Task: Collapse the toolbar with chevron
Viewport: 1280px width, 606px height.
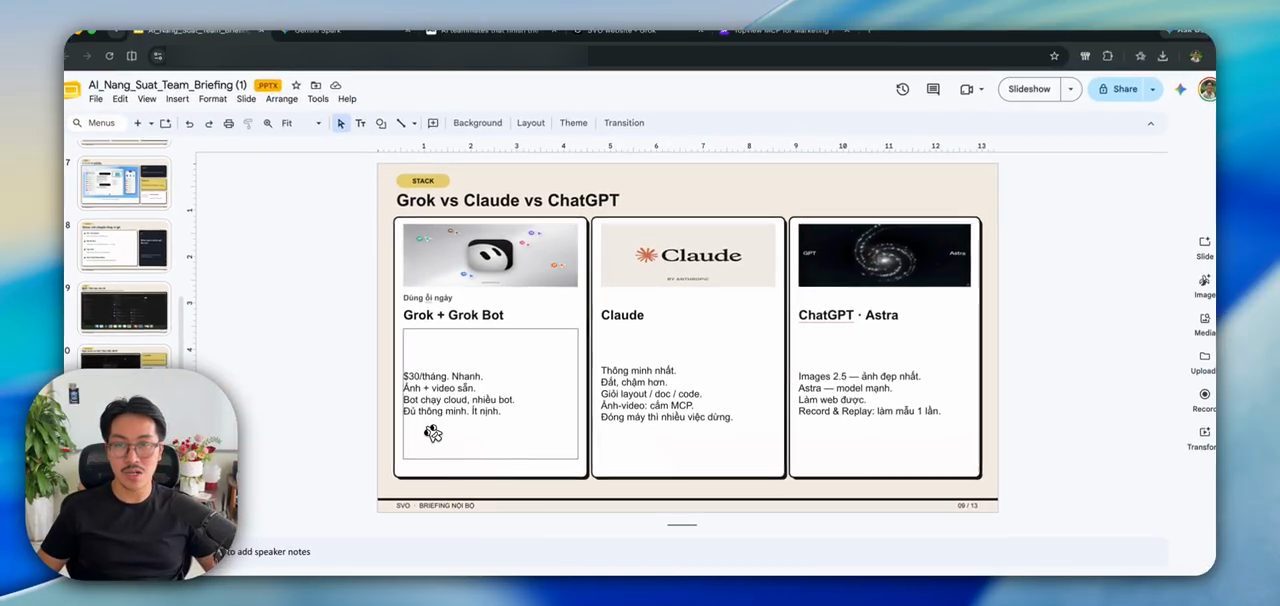Action: [x=1151, y=124]
